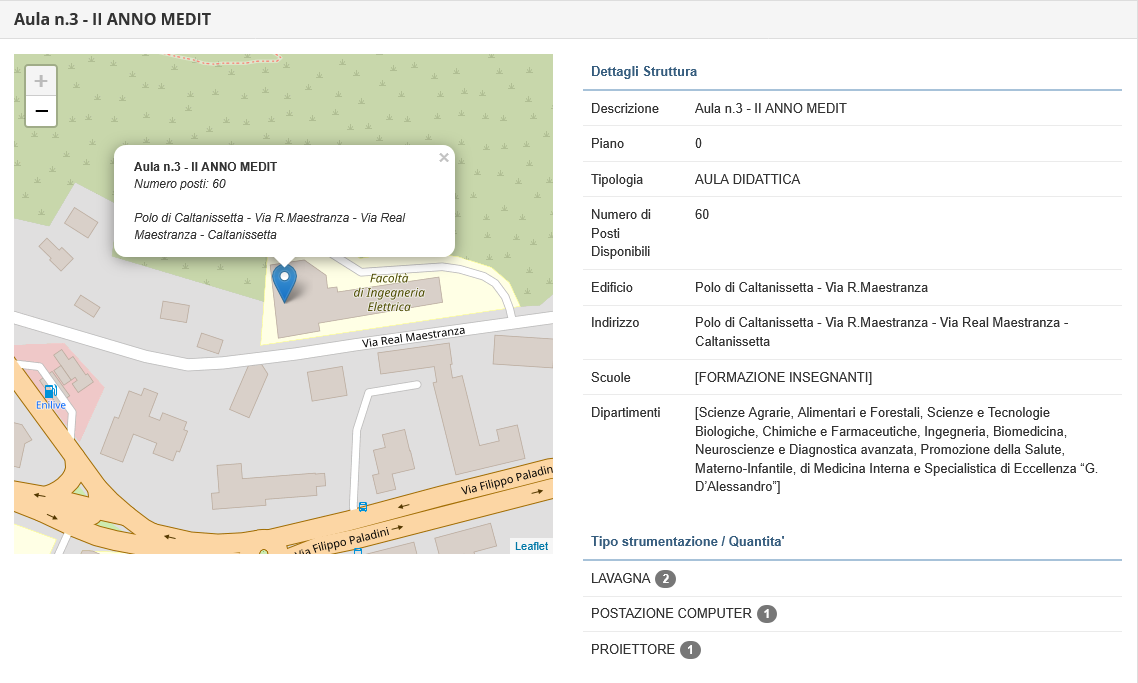This screenshot has height=683, width=1138.
Task: Click the AULA DIDATTICA tipologia value
Action: tap(747, 179)
